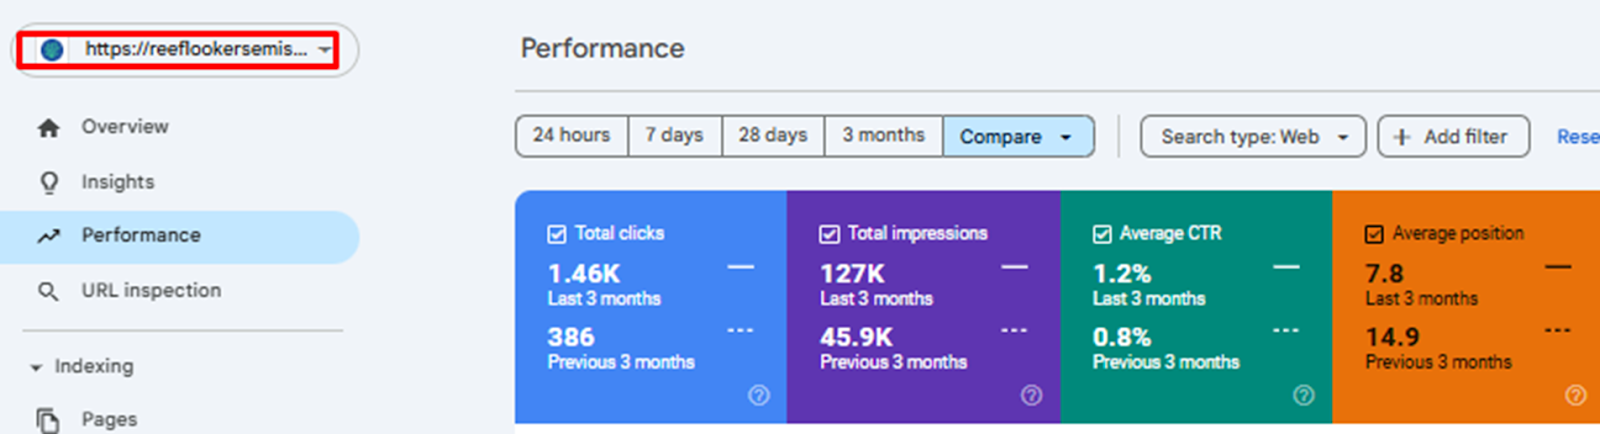
Task: Click help icon on Average CTR card
Action: (1304, 395)
